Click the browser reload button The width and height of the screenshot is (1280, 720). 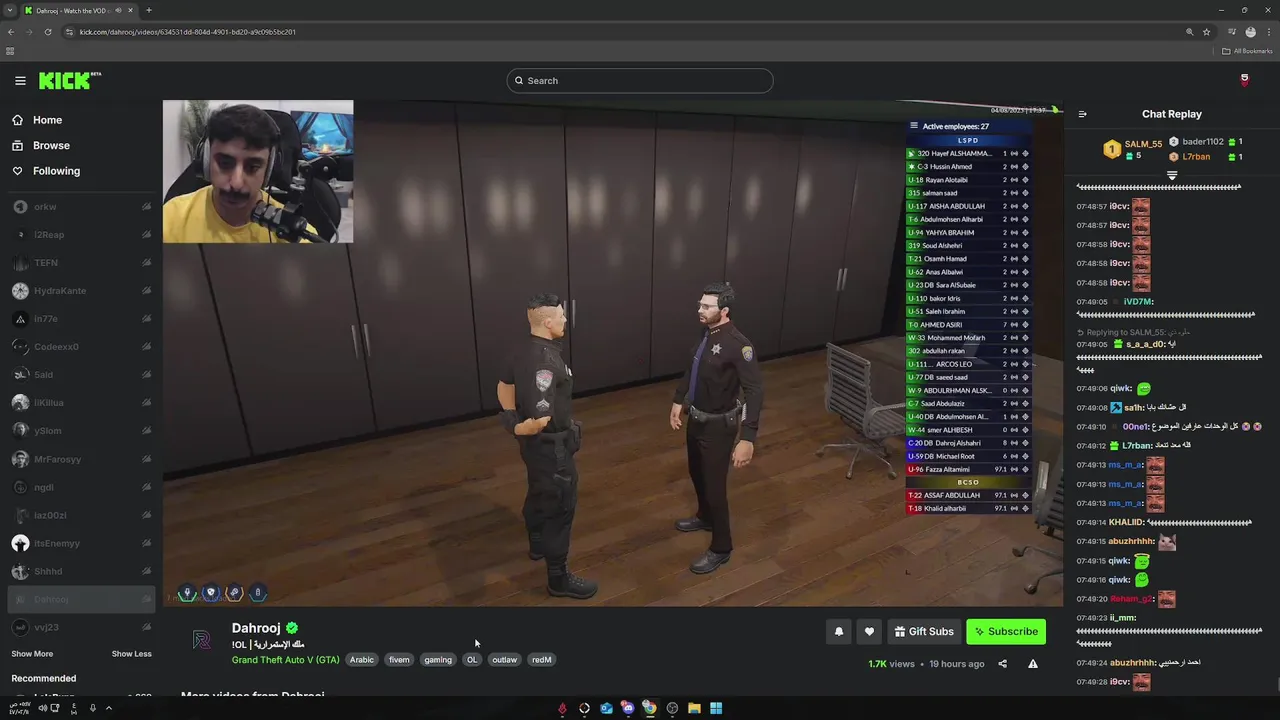[47, 32]
